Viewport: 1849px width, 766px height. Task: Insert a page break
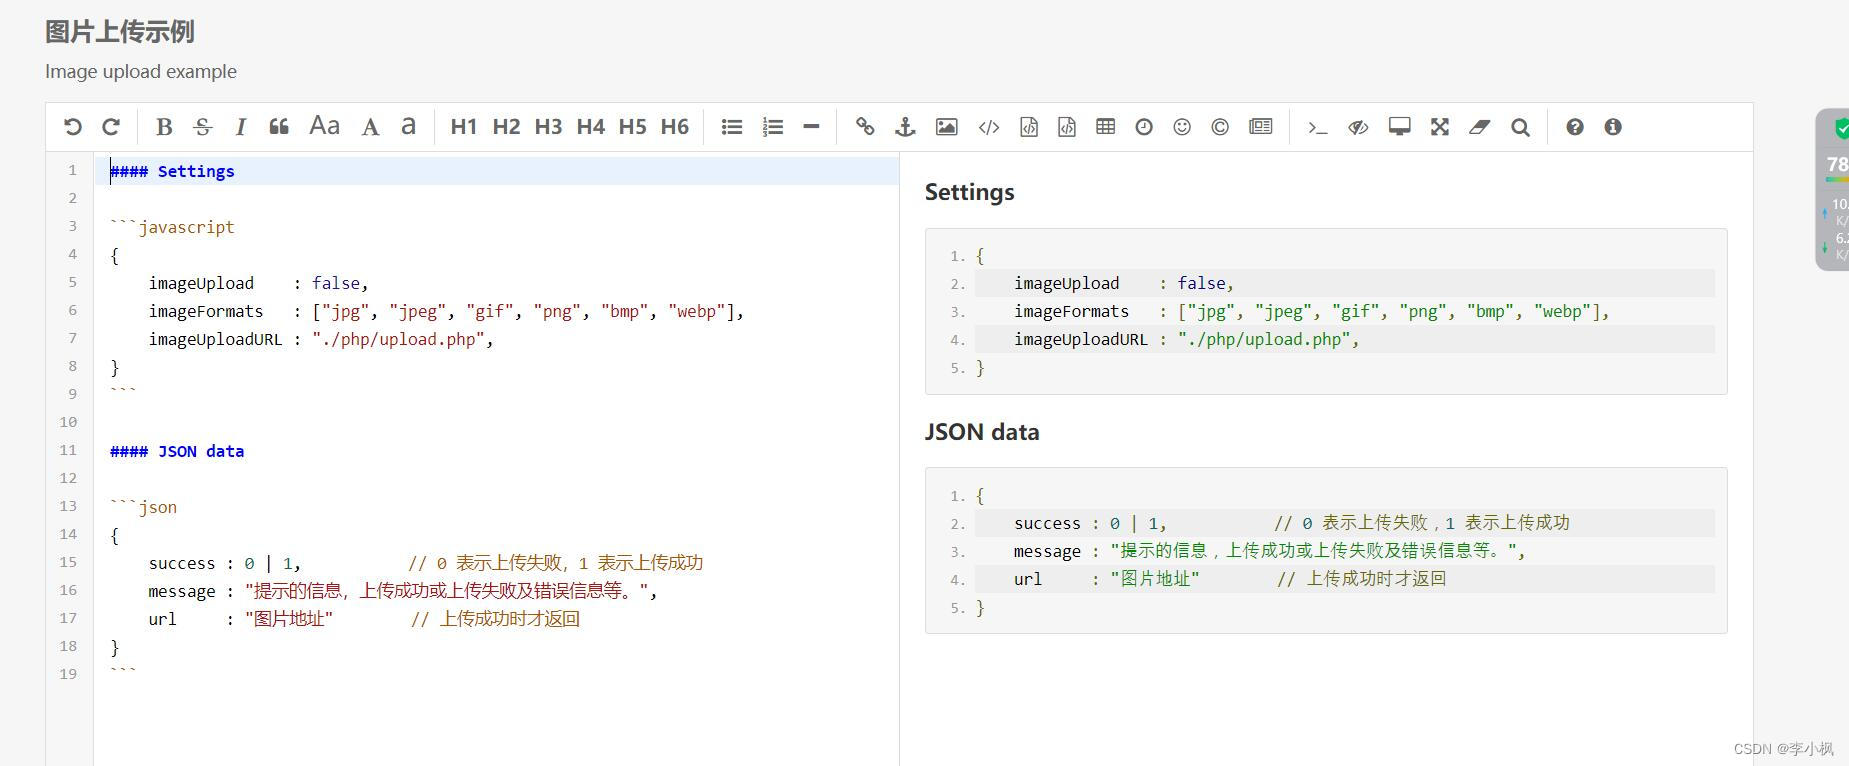1261,127
